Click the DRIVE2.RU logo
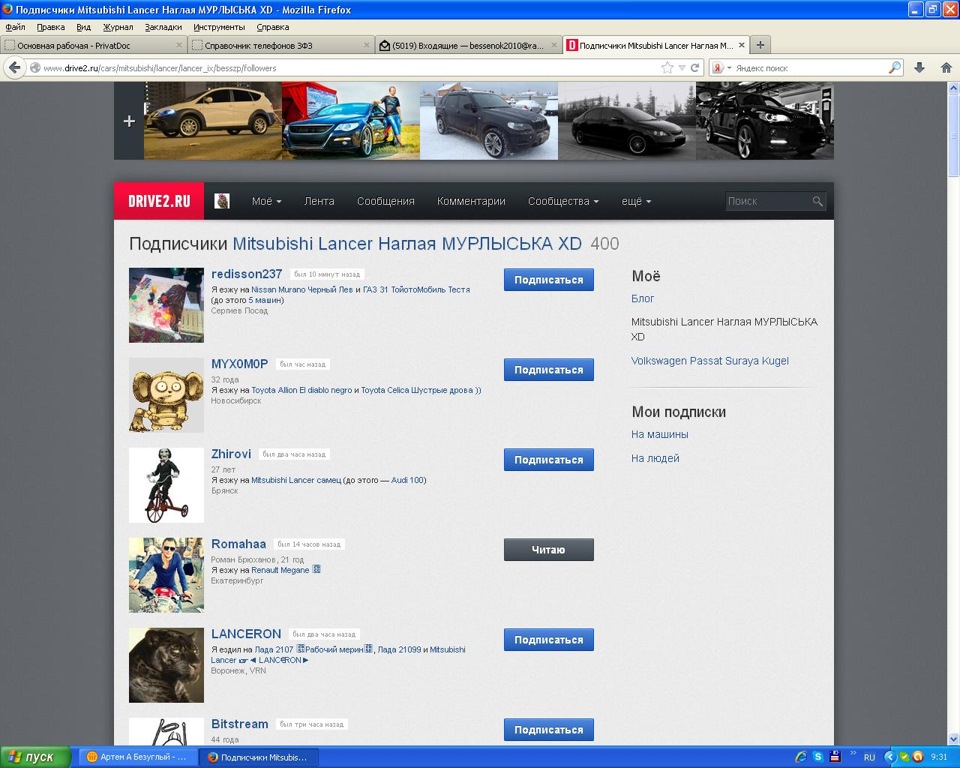The height and width of the screenshot is (768, 960). tap(159, 201)
